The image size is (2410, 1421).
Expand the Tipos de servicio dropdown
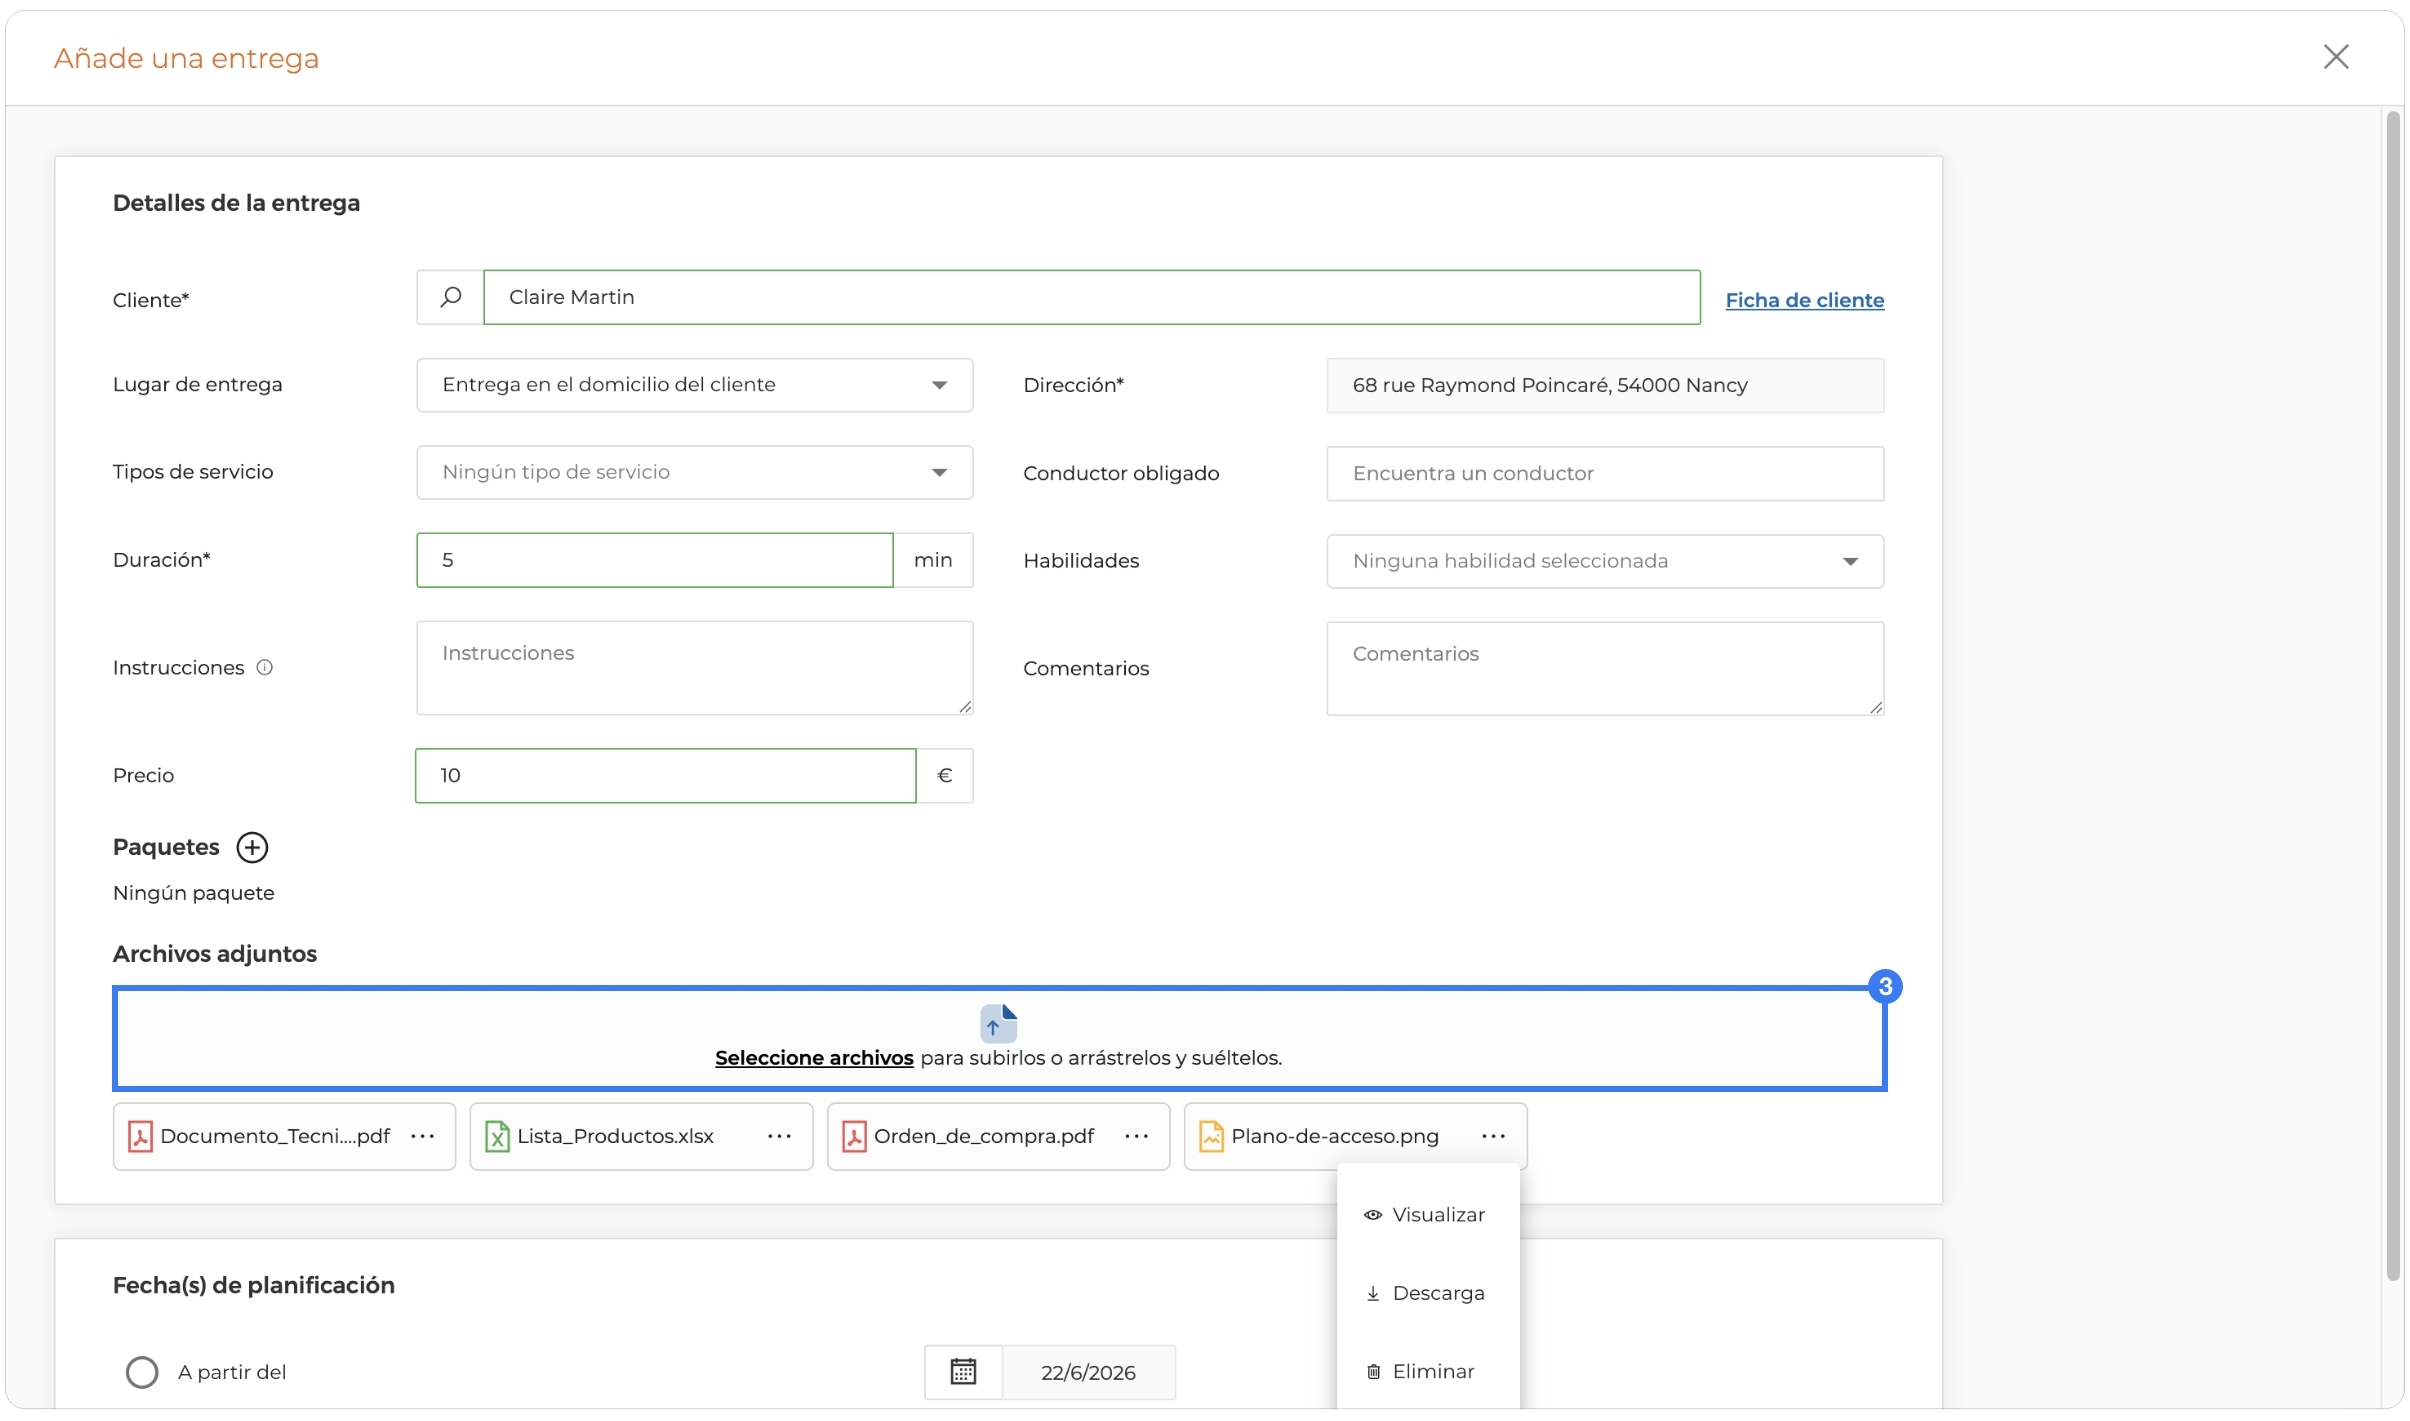point(695,472)
